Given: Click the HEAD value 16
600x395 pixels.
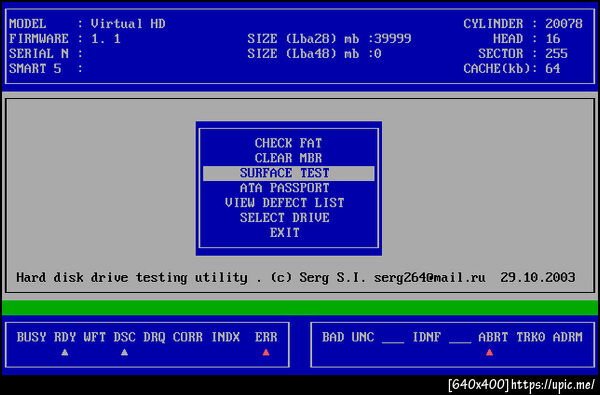Looking at the screenshot, I should click(553, 39).
